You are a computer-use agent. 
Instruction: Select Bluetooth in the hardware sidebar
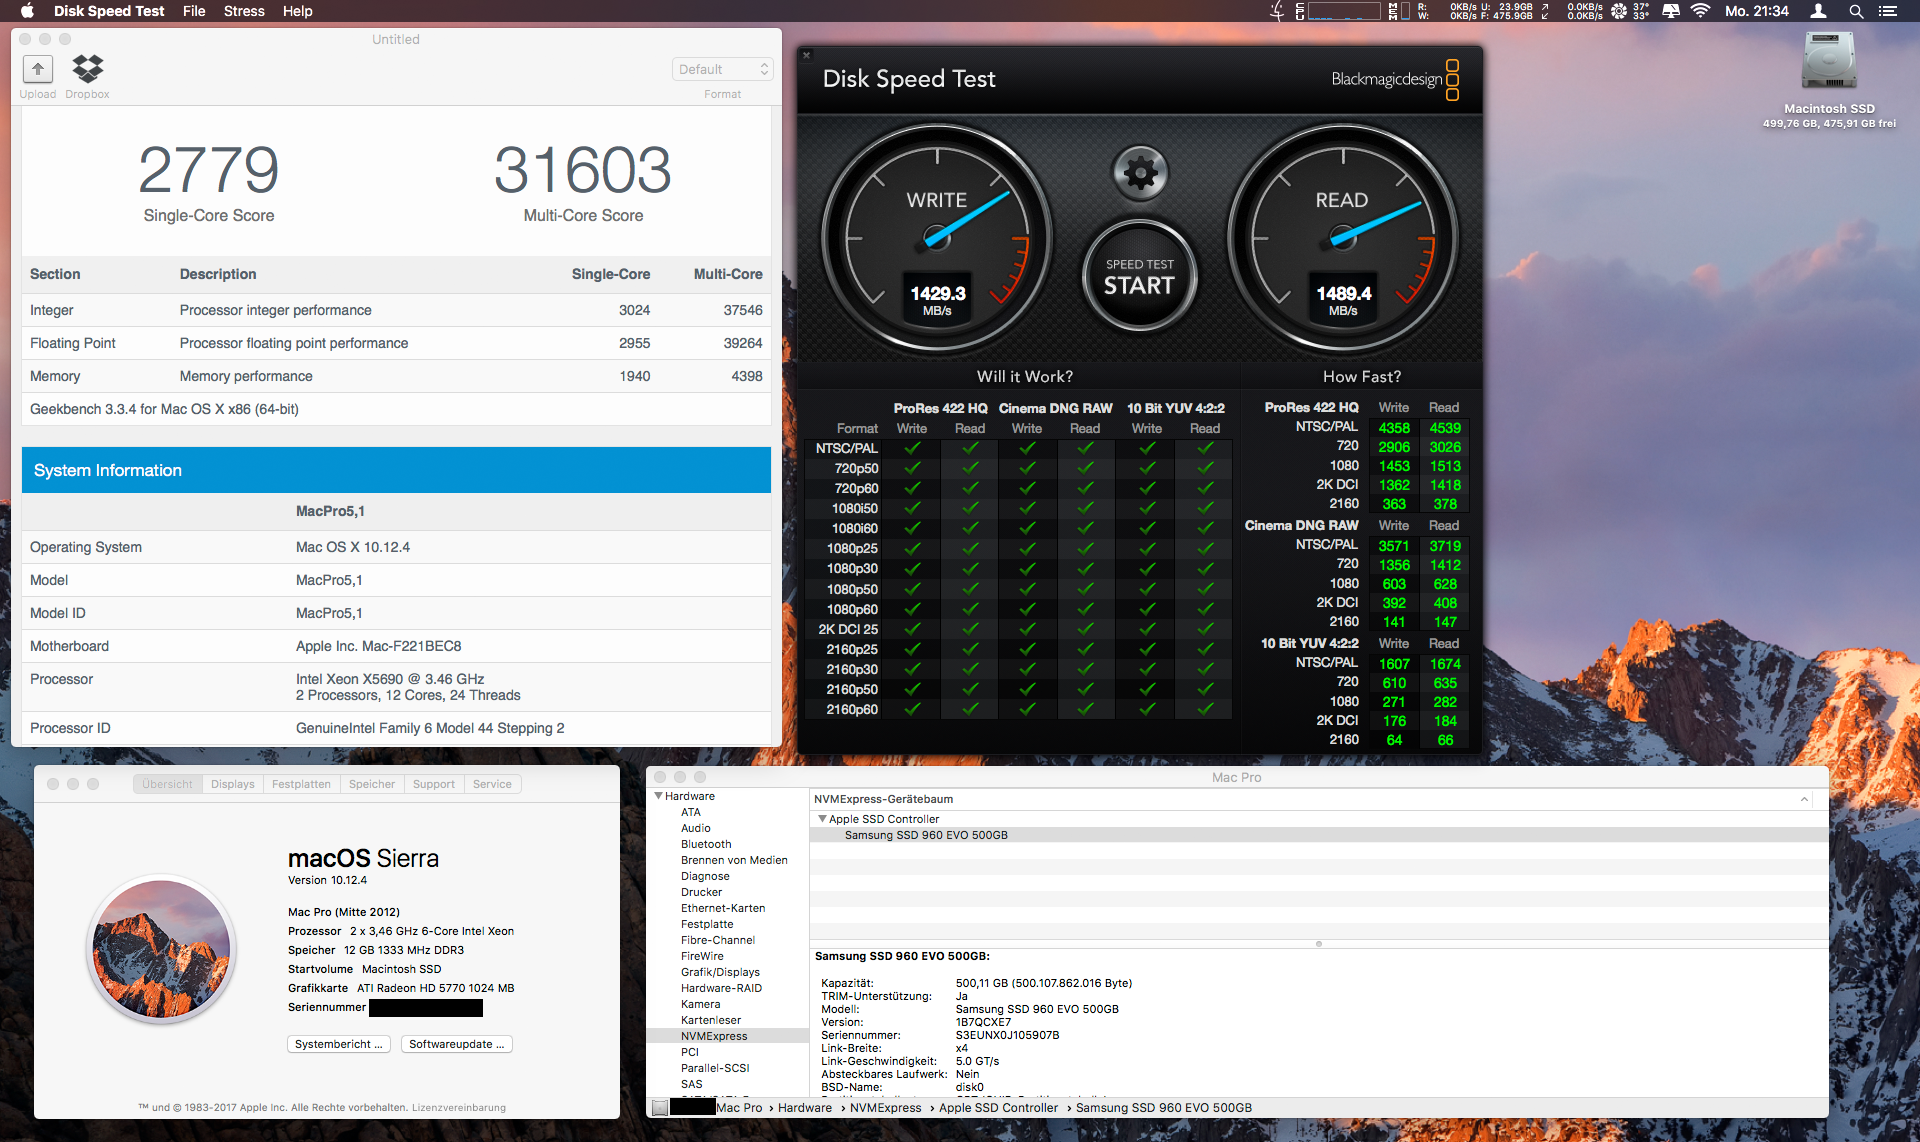[706, 844]
